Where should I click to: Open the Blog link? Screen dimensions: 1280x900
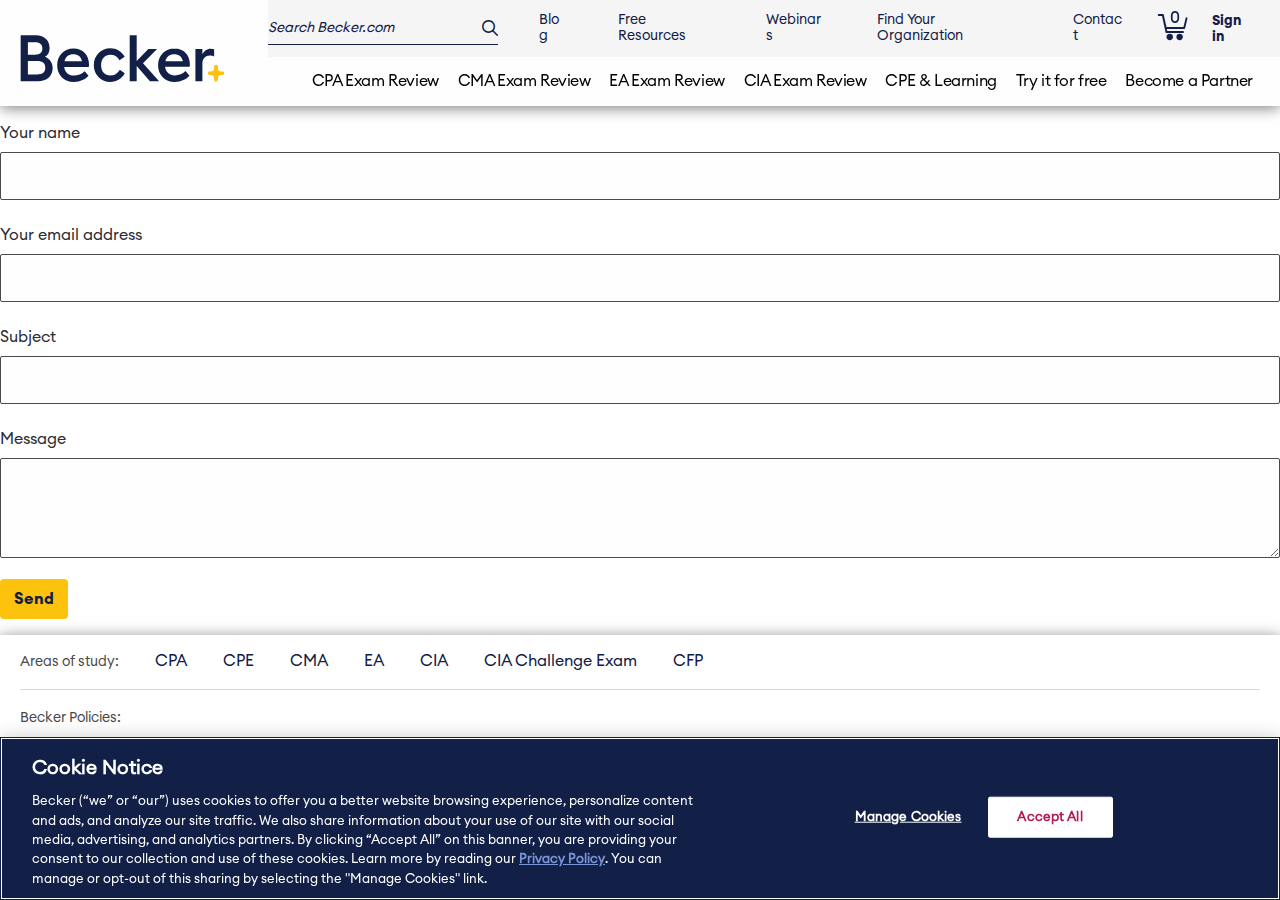pyautogui.click(x=549, y=28)
